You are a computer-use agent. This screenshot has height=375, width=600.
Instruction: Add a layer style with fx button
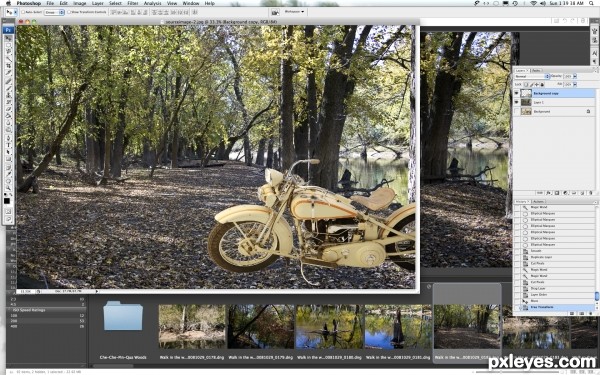pyautogui.click(x=549, y=193)
